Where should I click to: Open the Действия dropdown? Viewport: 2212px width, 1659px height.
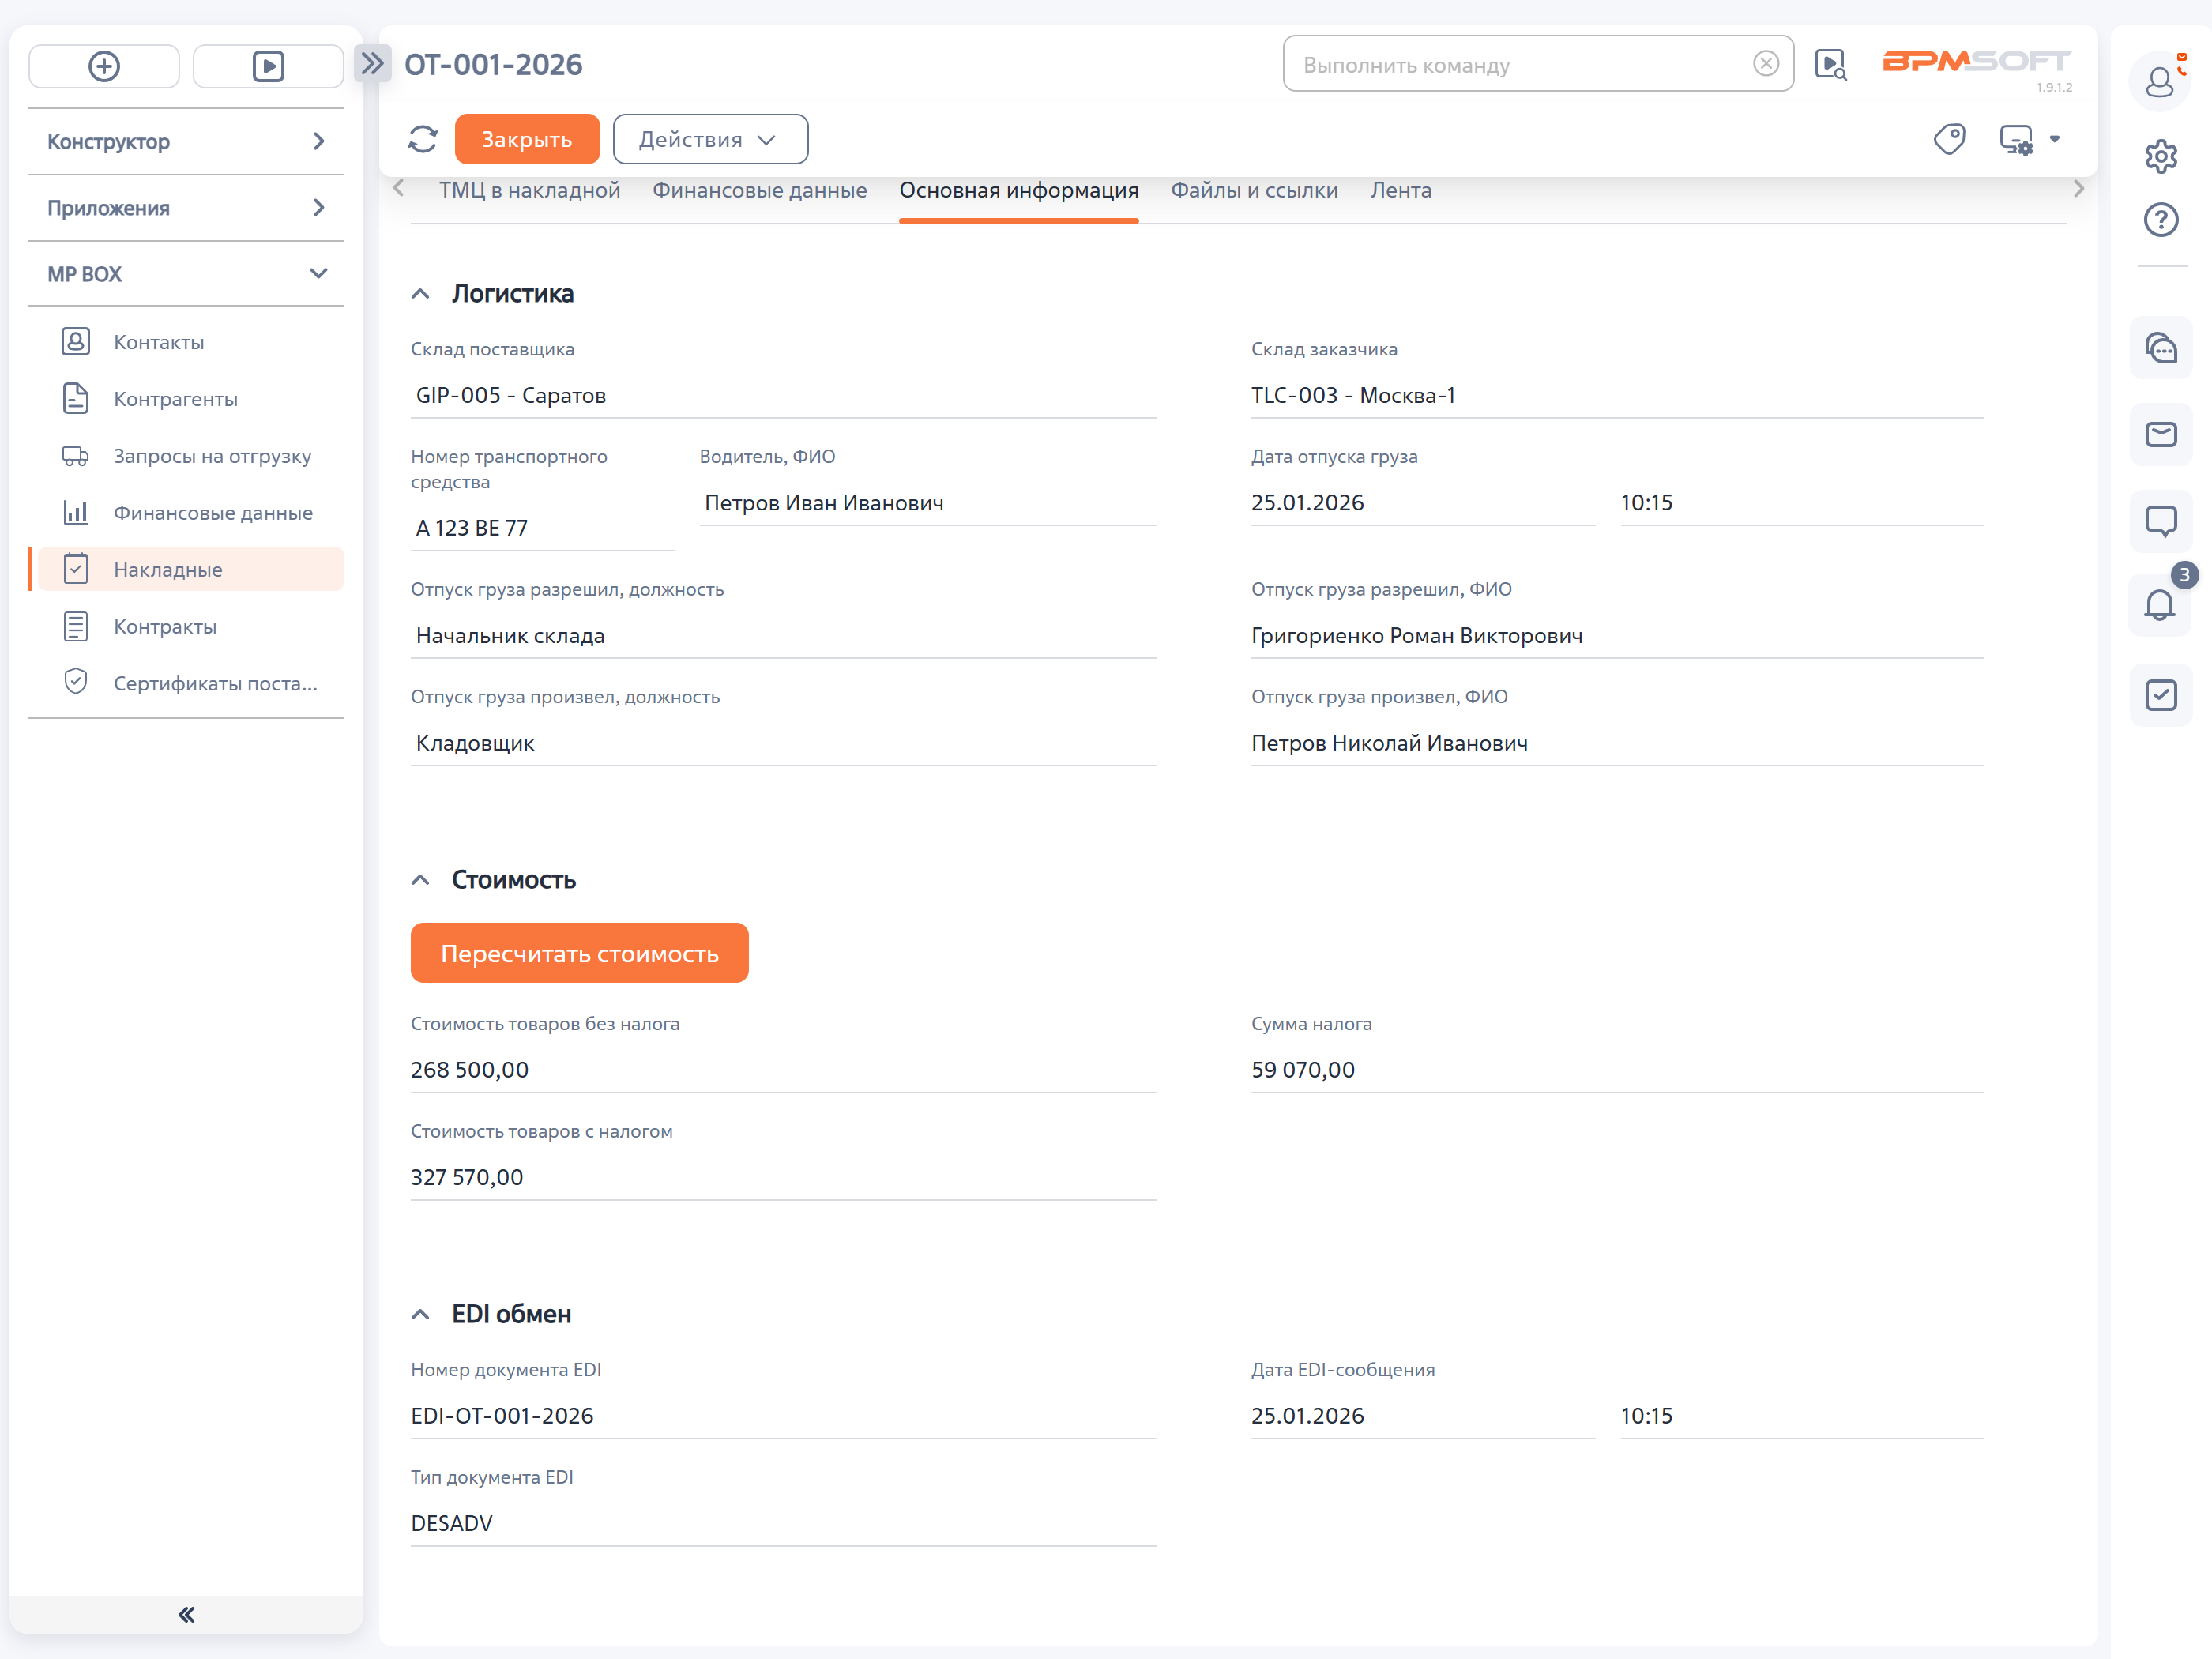(710, 139)
